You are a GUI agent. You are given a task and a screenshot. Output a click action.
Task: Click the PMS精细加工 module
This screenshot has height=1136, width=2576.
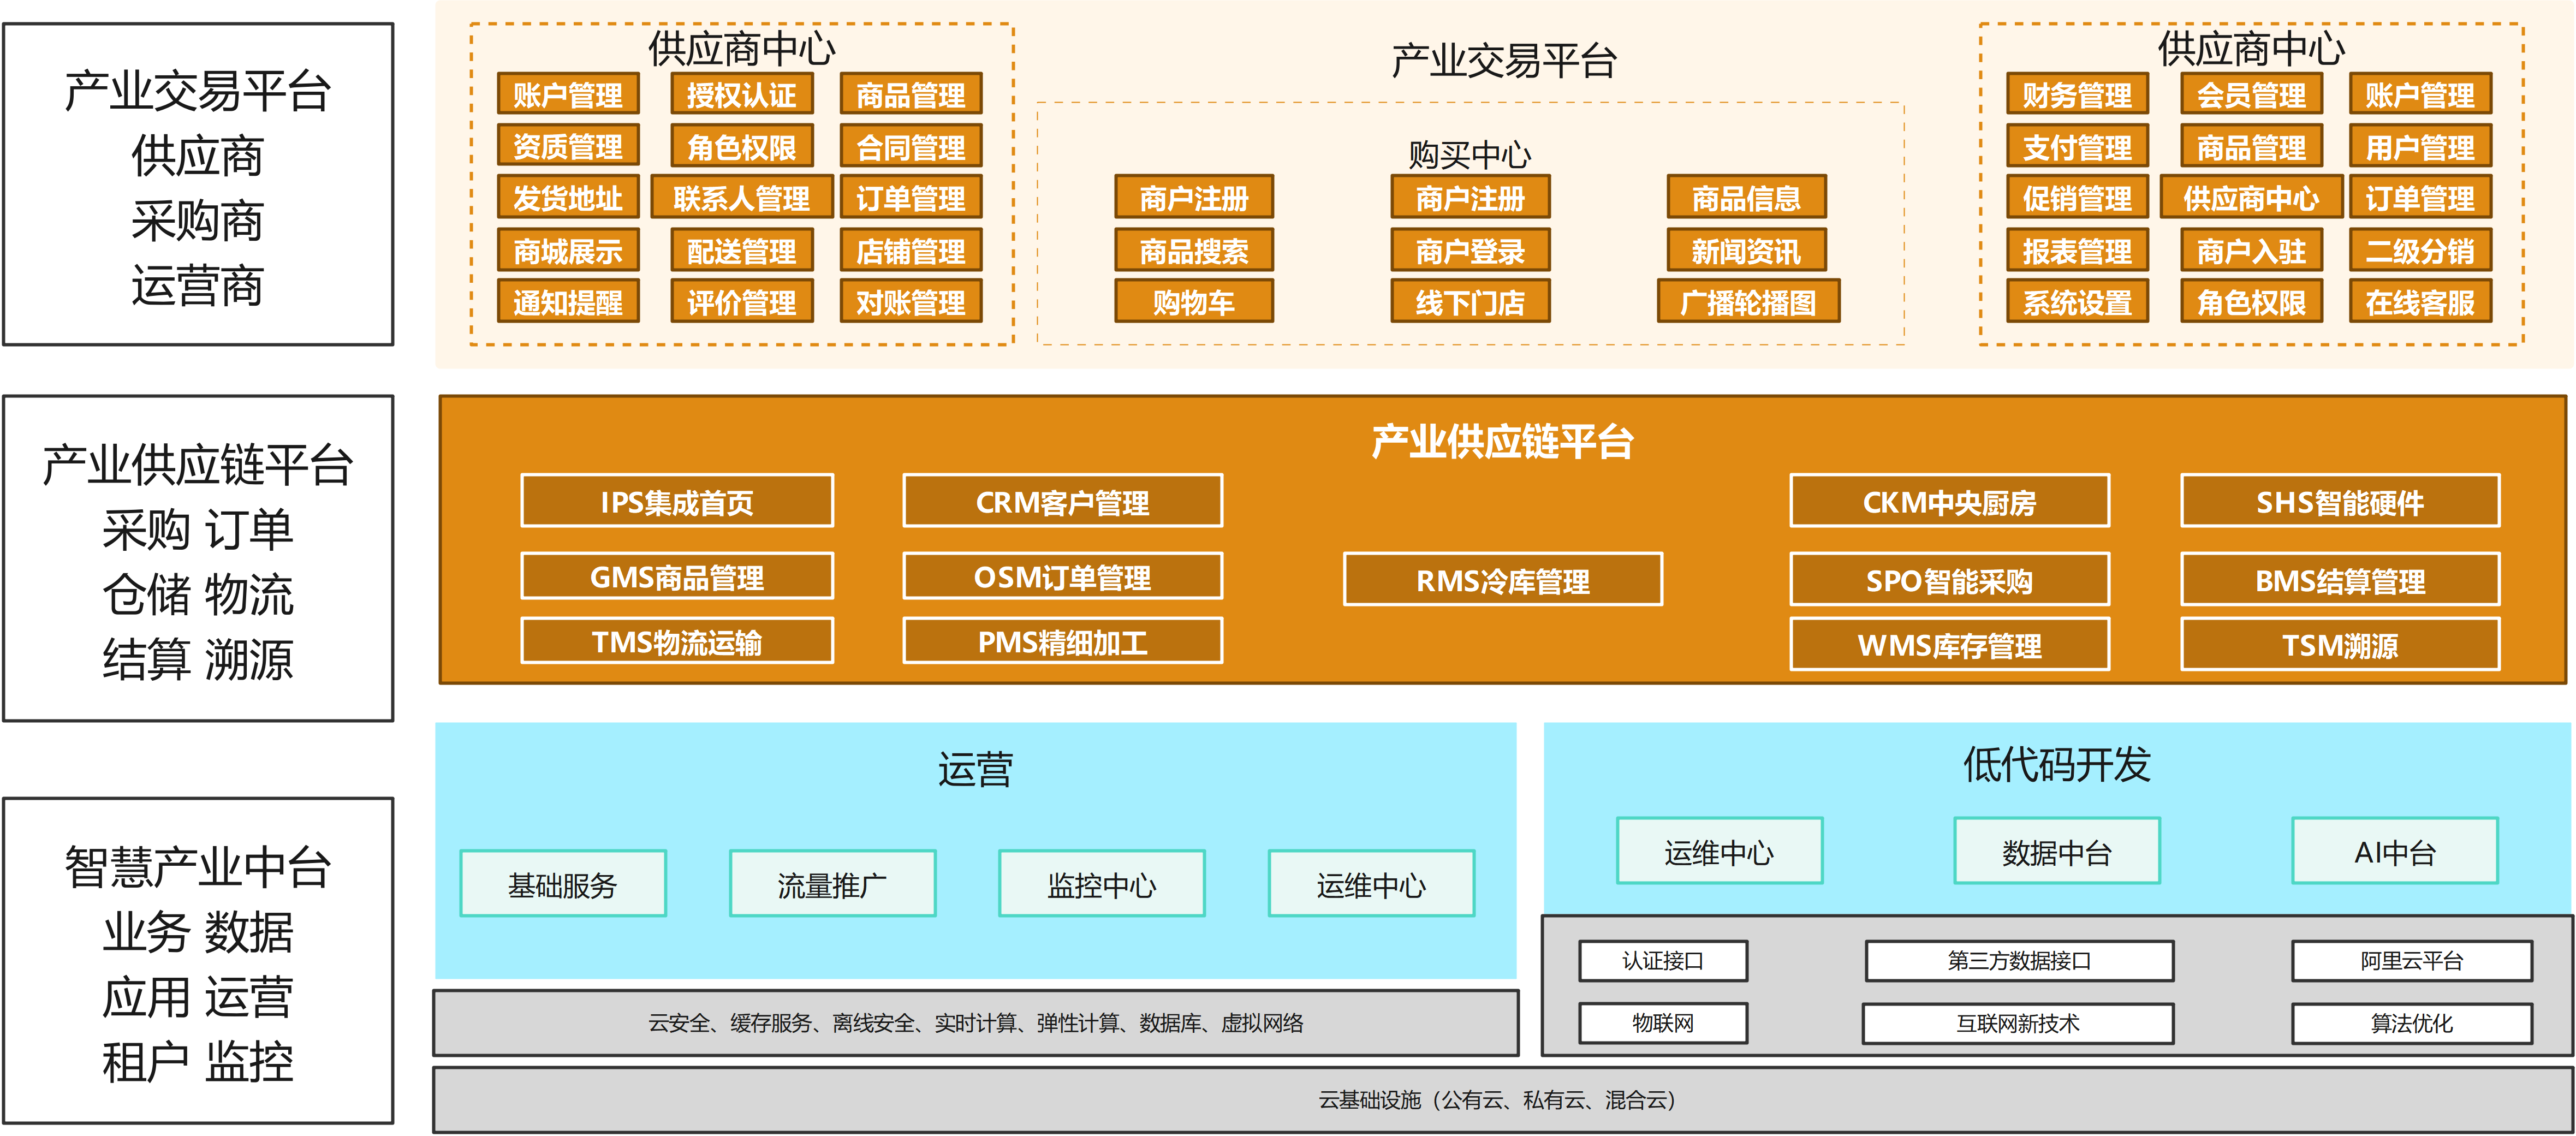[x=1062, y=641]
